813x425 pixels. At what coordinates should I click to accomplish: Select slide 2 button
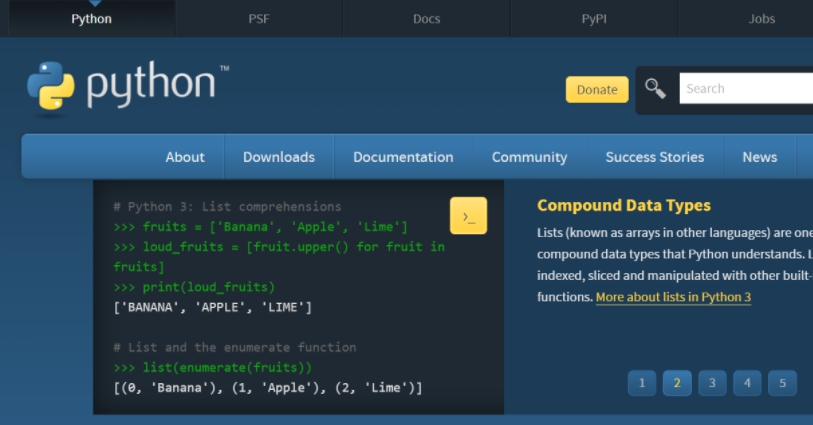tap(677, 383)
